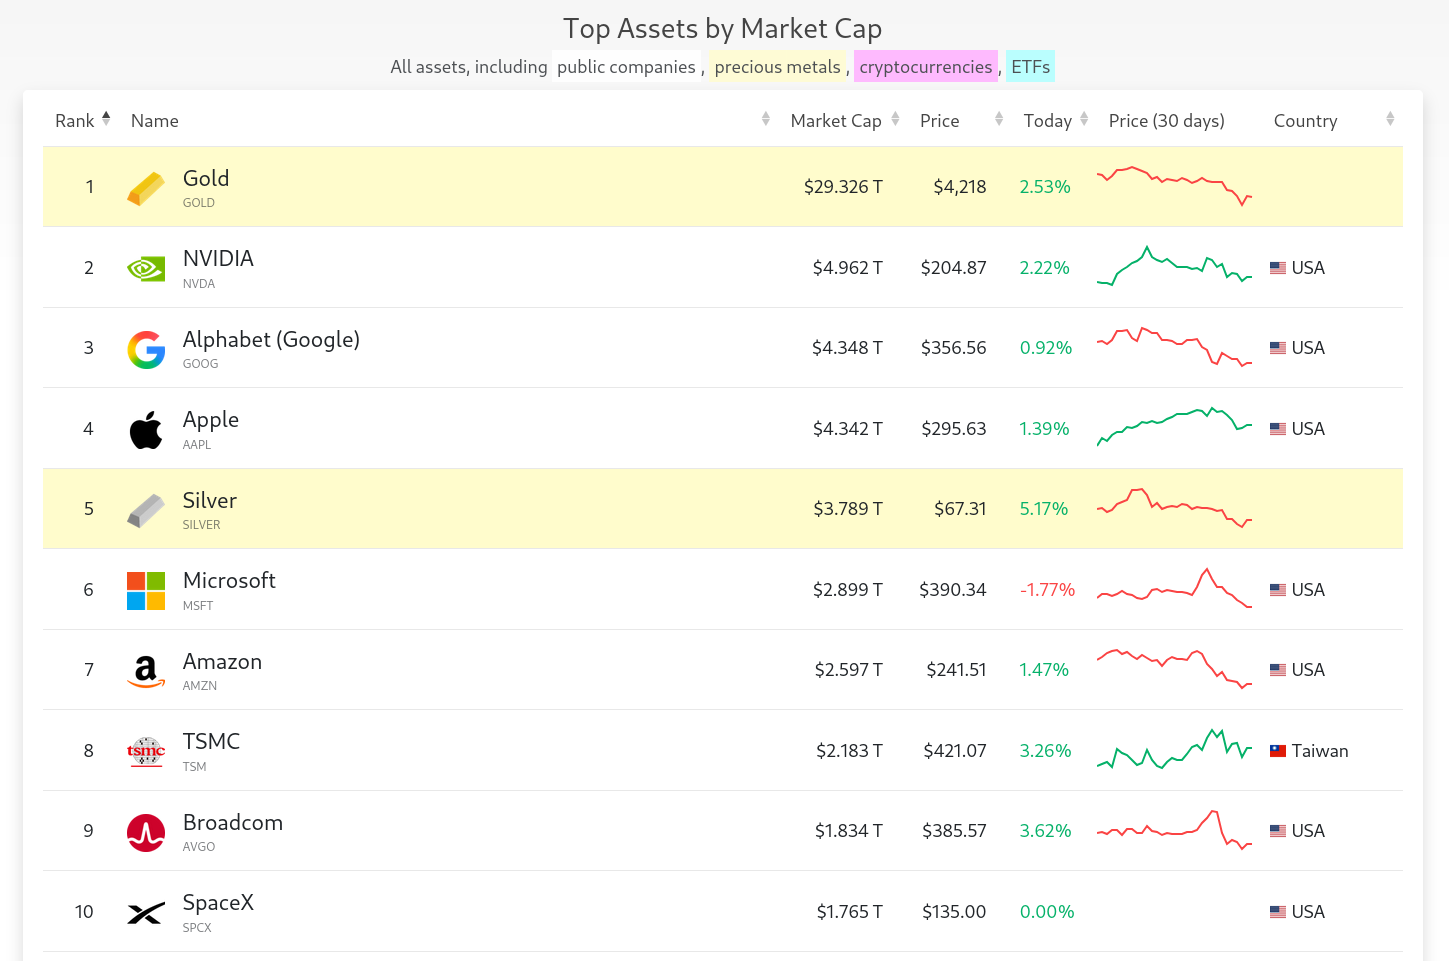Open the Silver asset link
Viewport: 1449px width, 961px height.
click(210, 501)
